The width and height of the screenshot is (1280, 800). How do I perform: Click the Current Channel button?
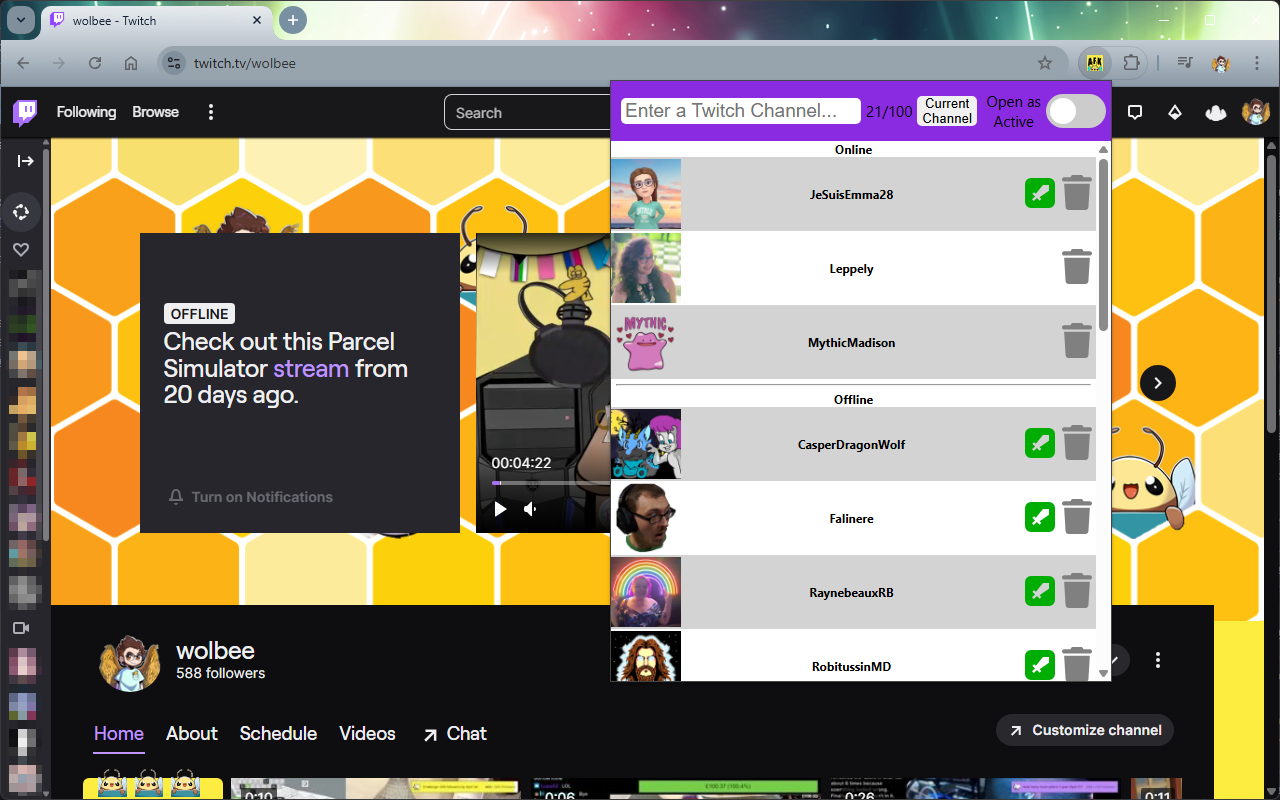pos(947,111)
